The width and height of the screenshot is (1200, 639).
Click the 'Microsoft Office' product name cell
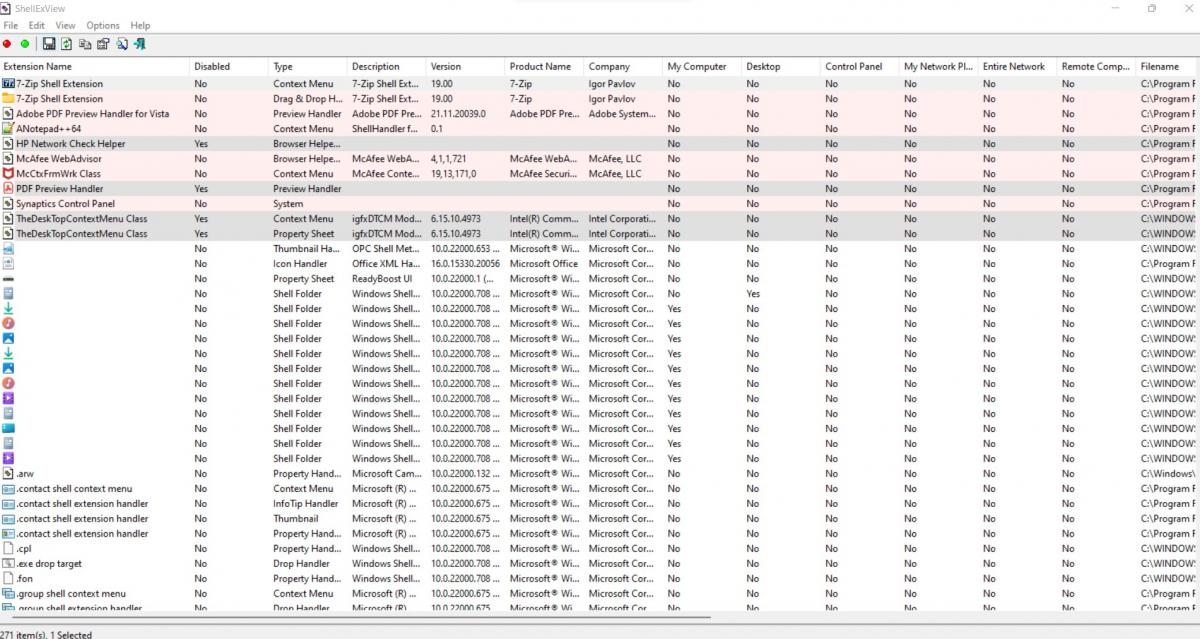[544, 264]
